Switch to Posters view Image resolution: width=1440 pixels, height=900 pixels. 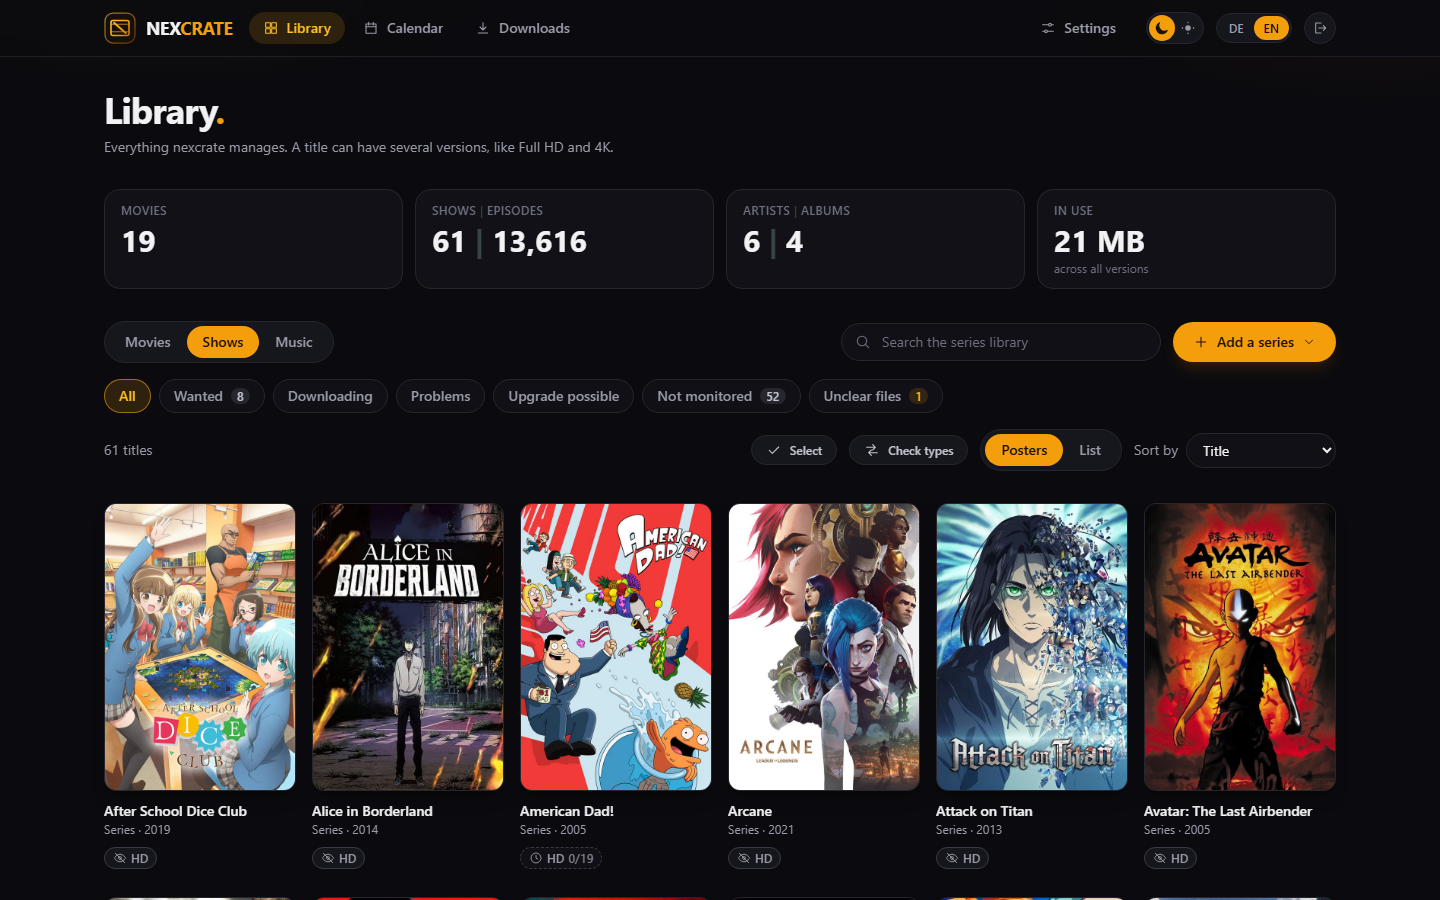[1024, 451]
